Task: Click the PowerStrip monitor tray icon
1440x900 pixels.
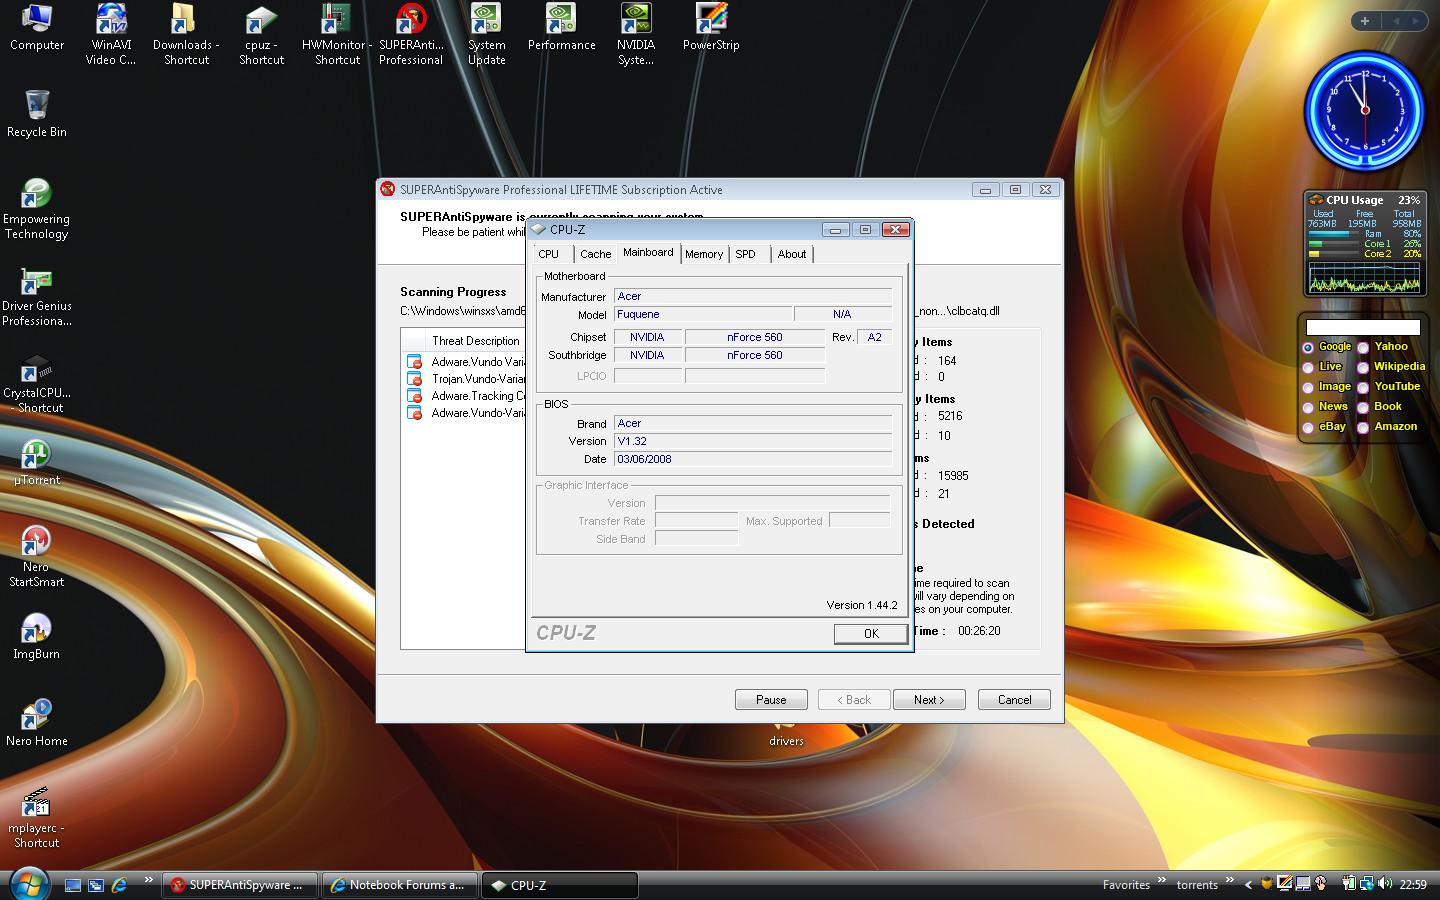Action: (x=1285, y=884)
